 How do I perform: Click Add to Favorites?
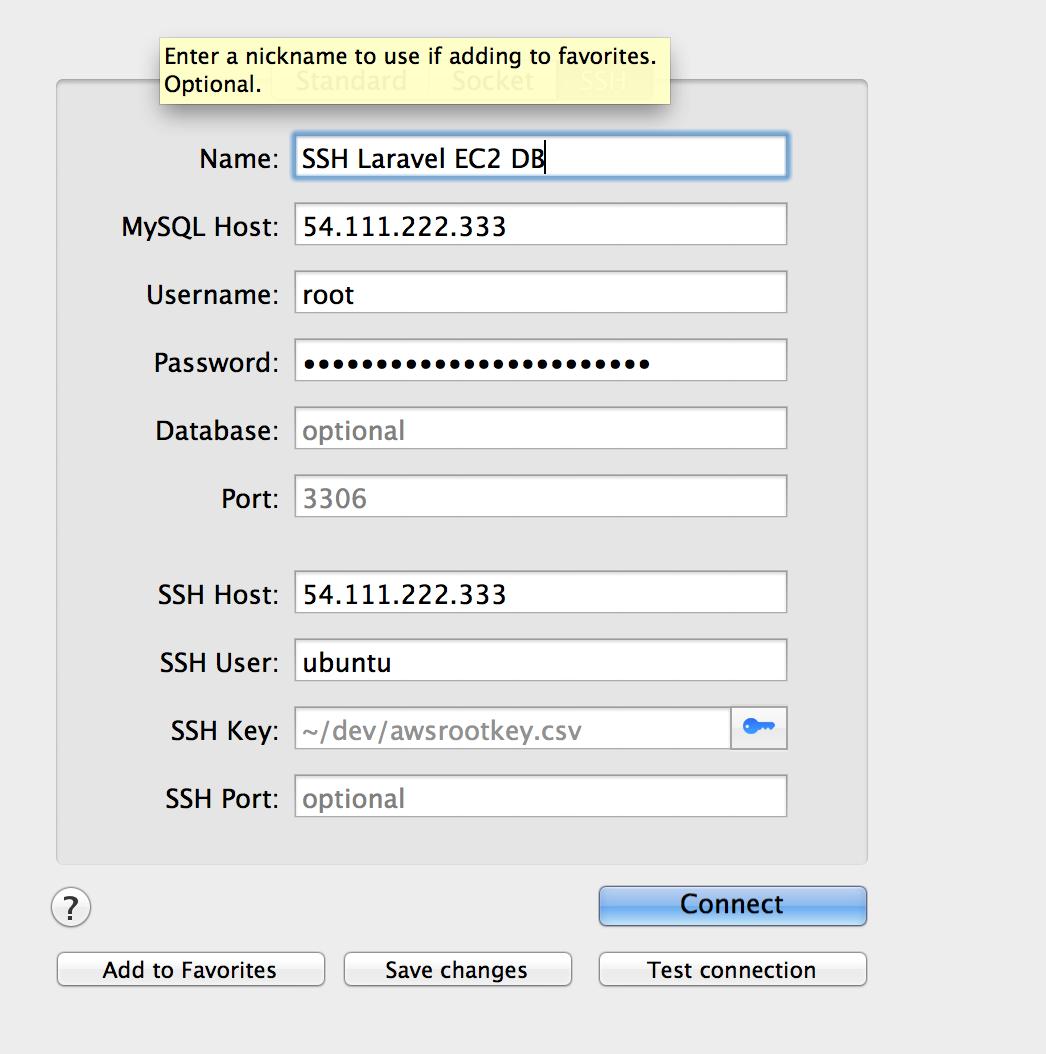190,969
